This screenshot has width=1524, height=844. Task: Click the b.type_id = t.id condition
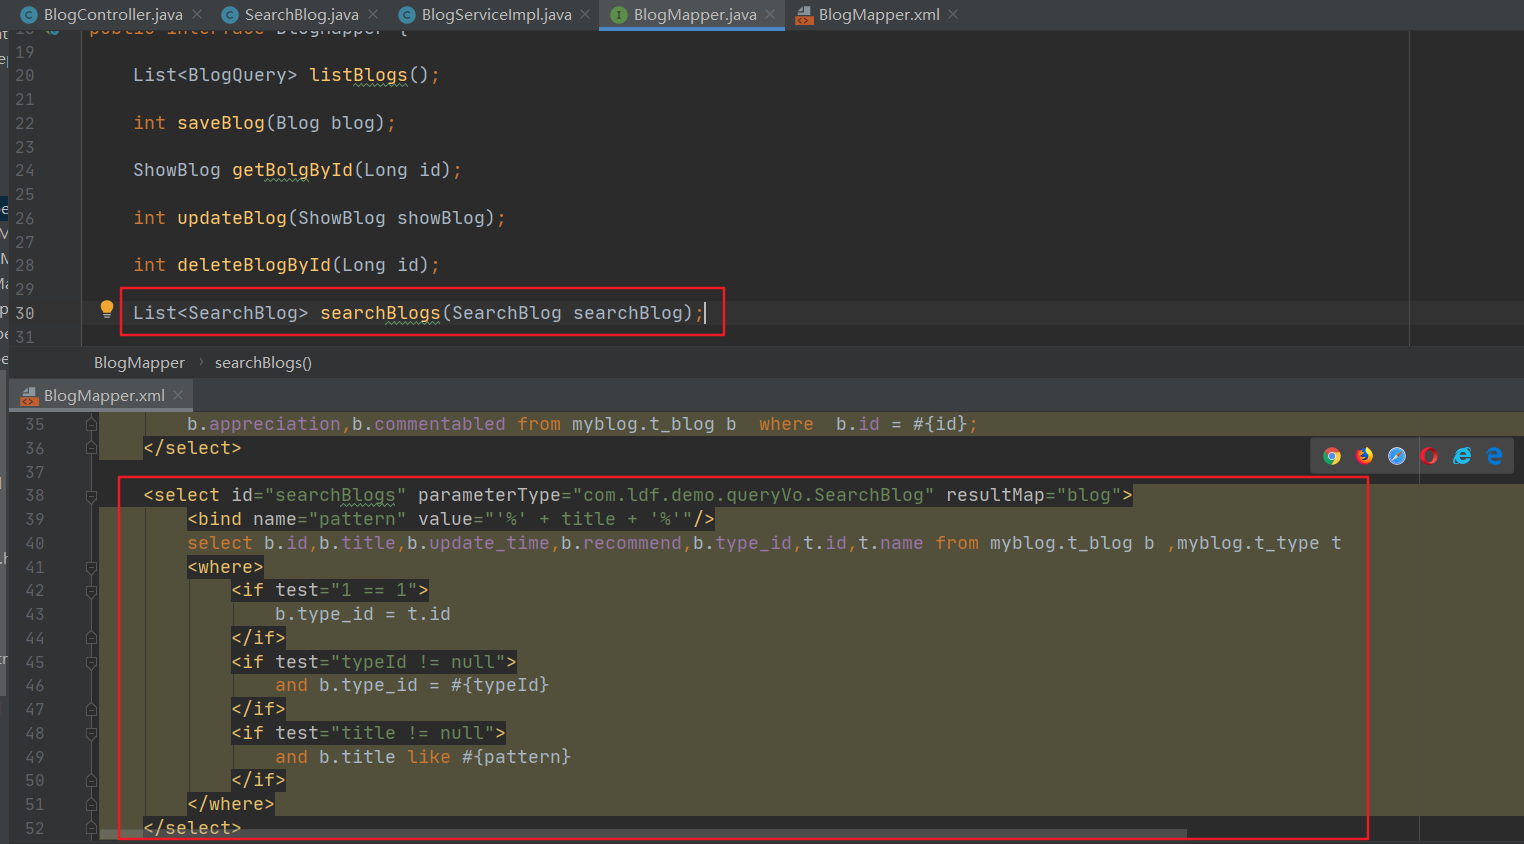pos(363,614)
